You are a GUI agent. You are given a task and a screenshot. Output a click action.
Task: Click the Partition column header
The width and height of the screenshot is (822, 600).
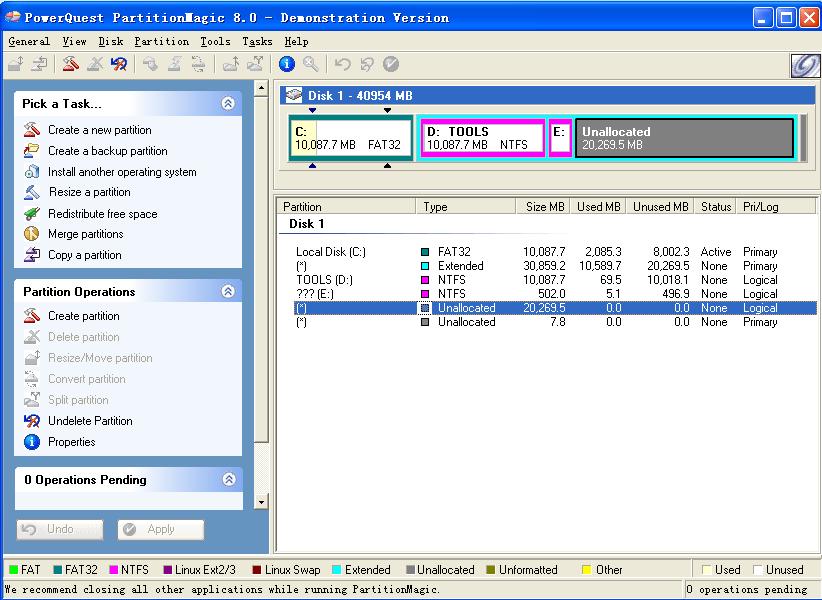[x=346, y=206]
